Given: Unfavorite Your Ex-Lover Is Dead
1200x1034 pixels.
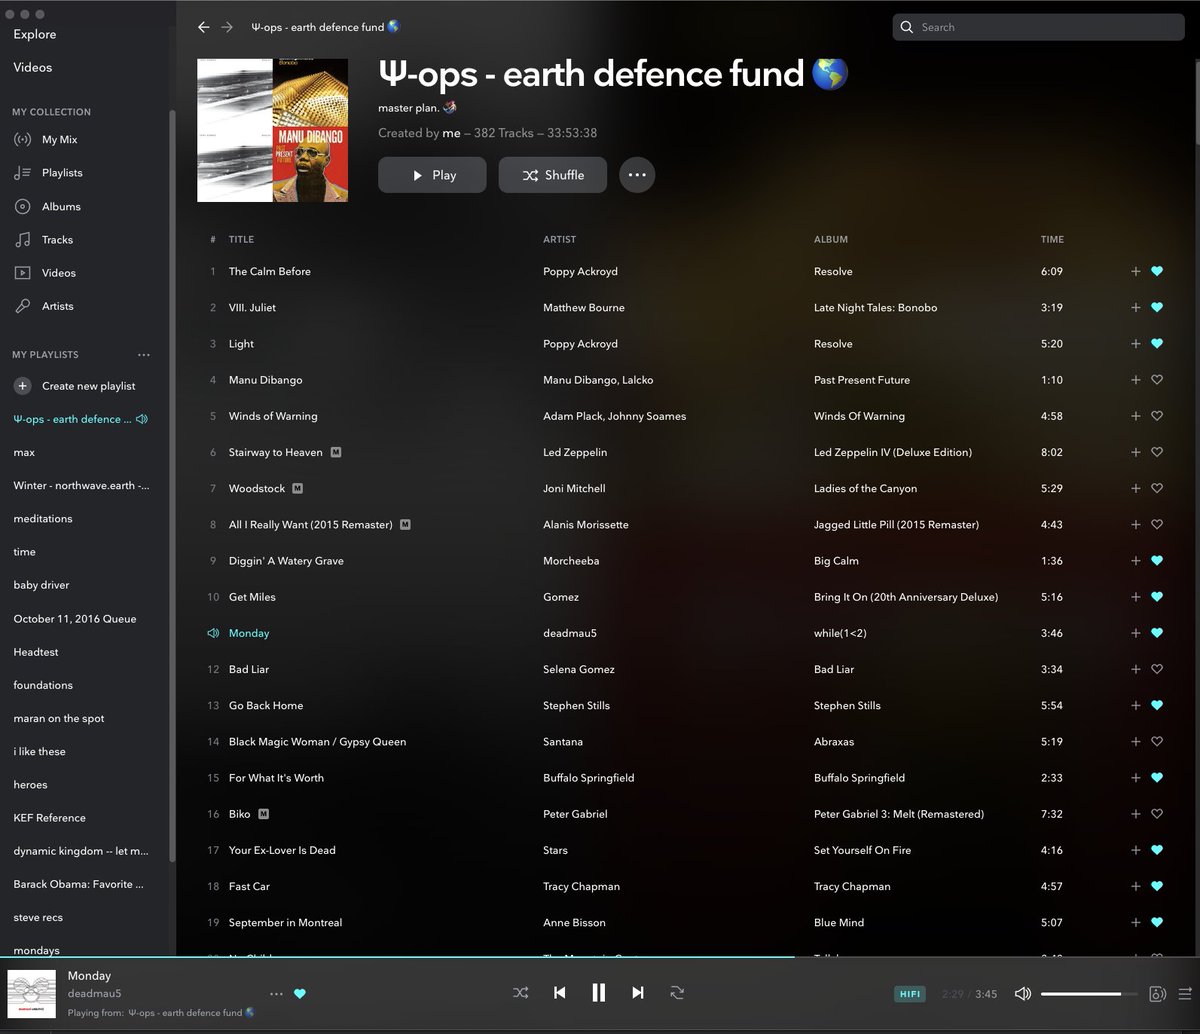Looking at the screenshot, I should coord(1157,850).
